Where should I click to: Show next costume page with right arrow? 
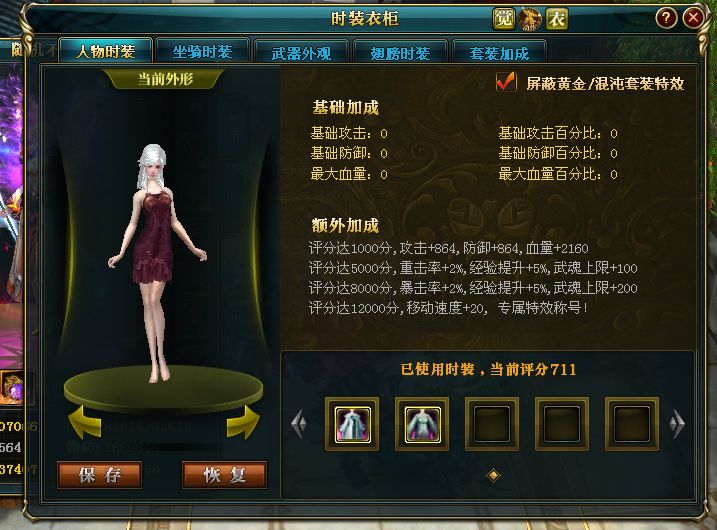(x=677, y=424)
